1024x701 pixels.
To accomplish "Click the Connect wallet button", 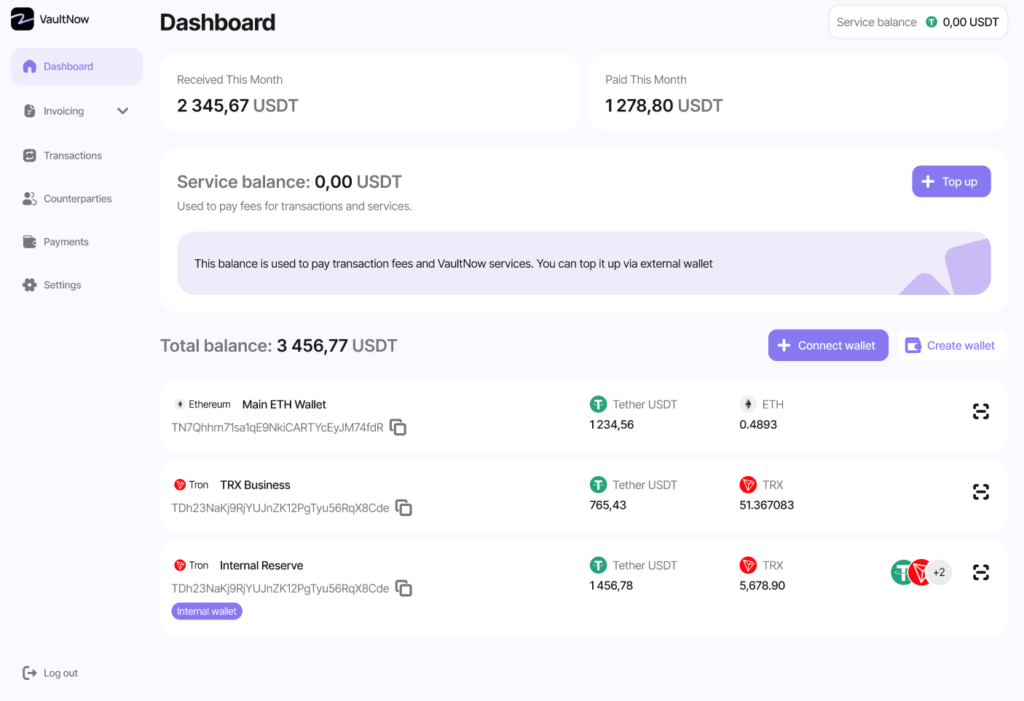I will click(x=827, y=345).
